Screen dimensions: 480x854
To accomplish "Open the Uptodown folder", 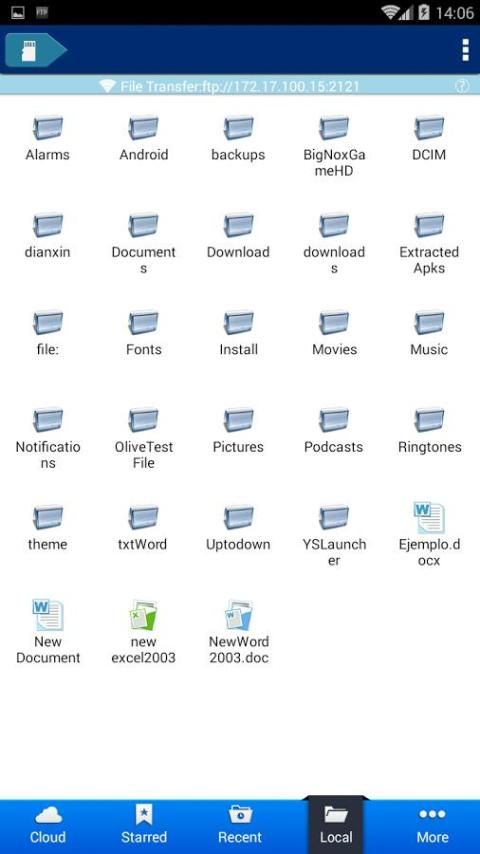I will (x=238, y=528).
